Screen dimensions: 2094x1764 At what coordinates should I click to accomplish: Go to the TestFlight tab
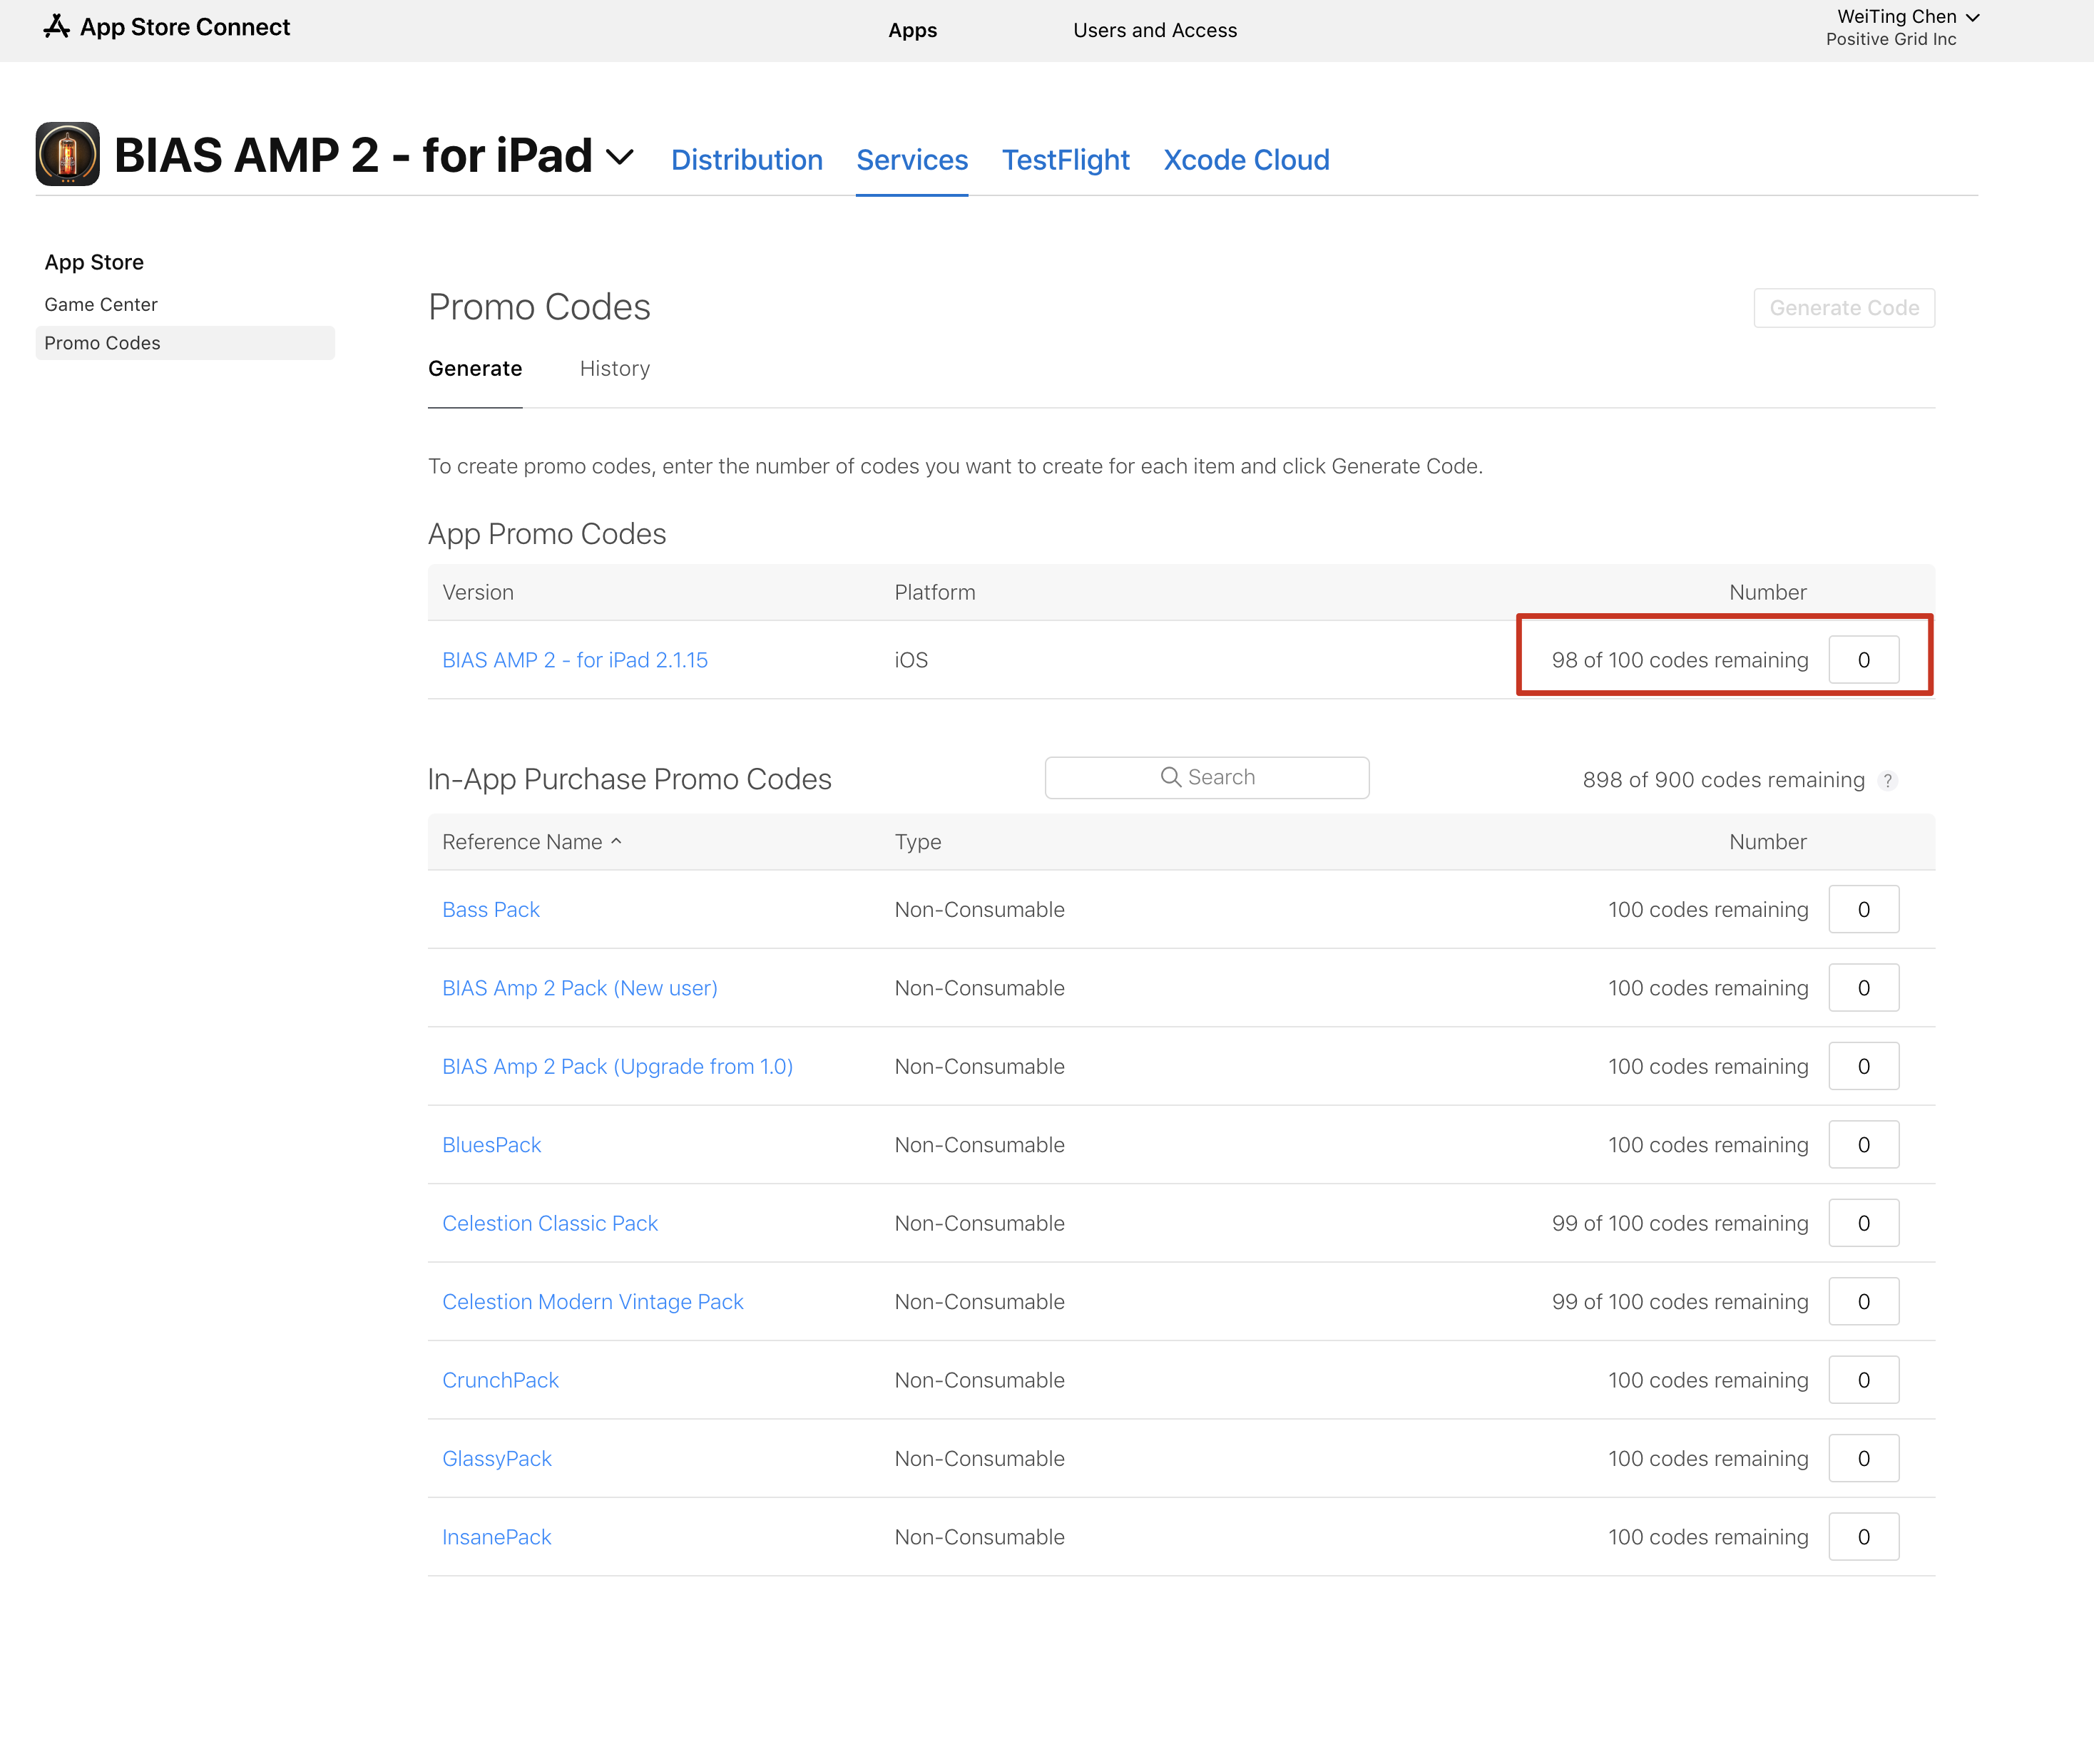(x=1066, y=160)
